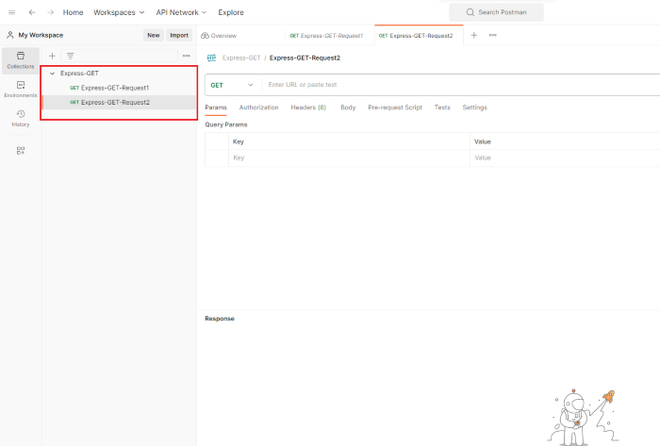Open the tab options ellipsis menu
This screenshot has height=446, width=660.
coord(492,35)
